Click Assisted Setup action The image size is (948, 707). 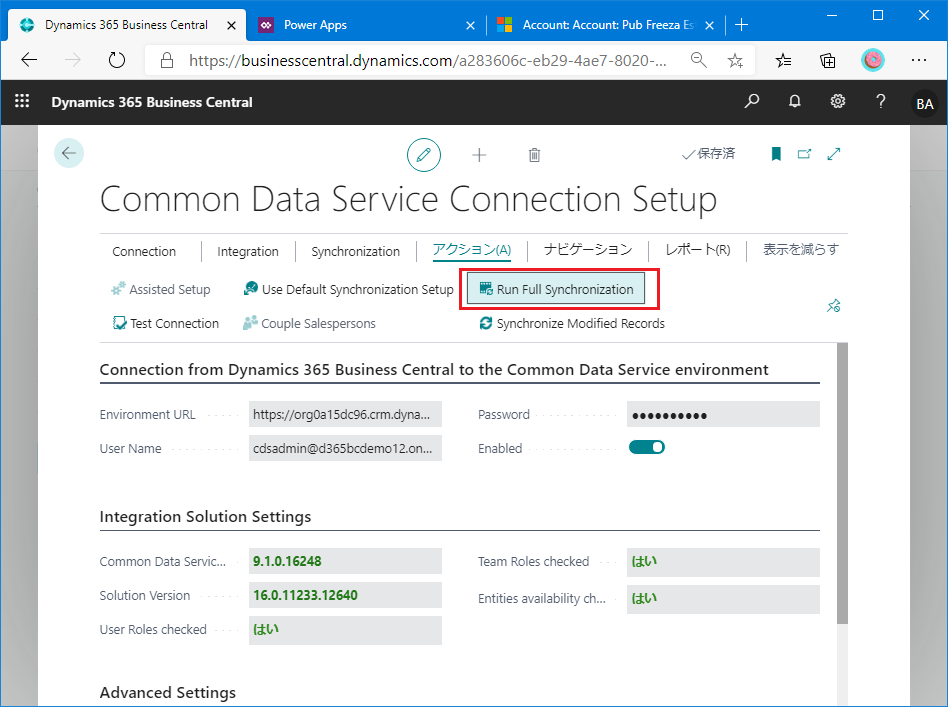pyautogui.click(x=161, y=290)
